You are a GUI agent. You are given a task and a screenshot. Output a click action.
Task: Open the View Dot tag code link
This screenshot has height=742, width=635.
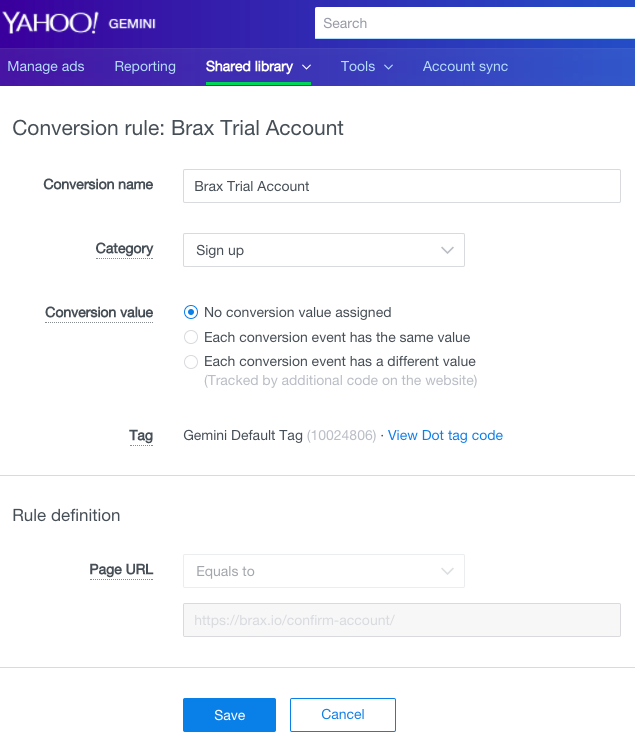tap(445, 435)
